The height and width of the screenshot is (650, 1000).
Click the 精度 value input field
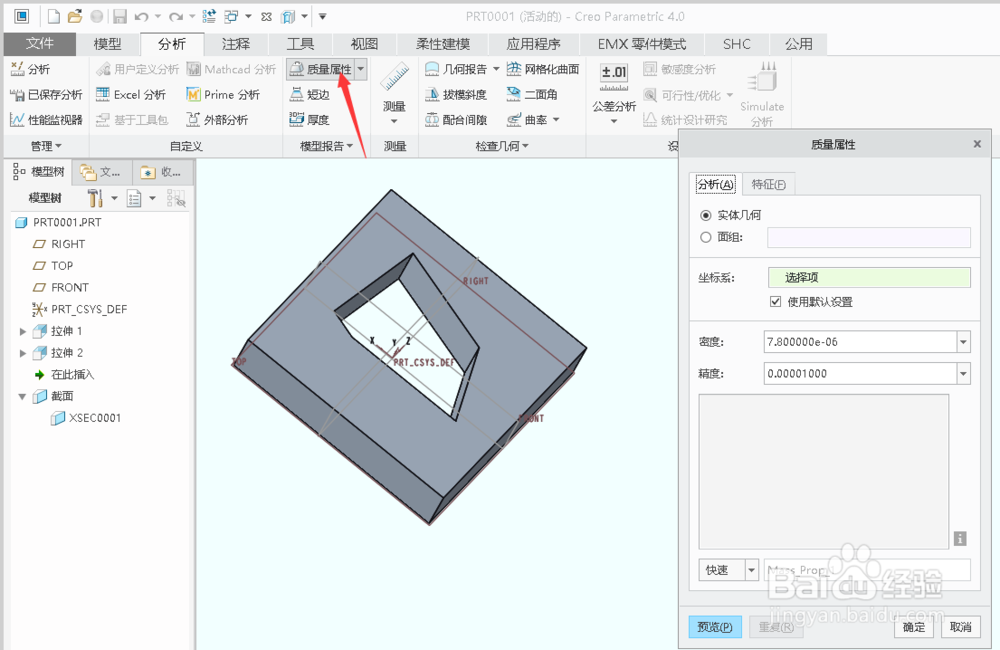point(860,374)
